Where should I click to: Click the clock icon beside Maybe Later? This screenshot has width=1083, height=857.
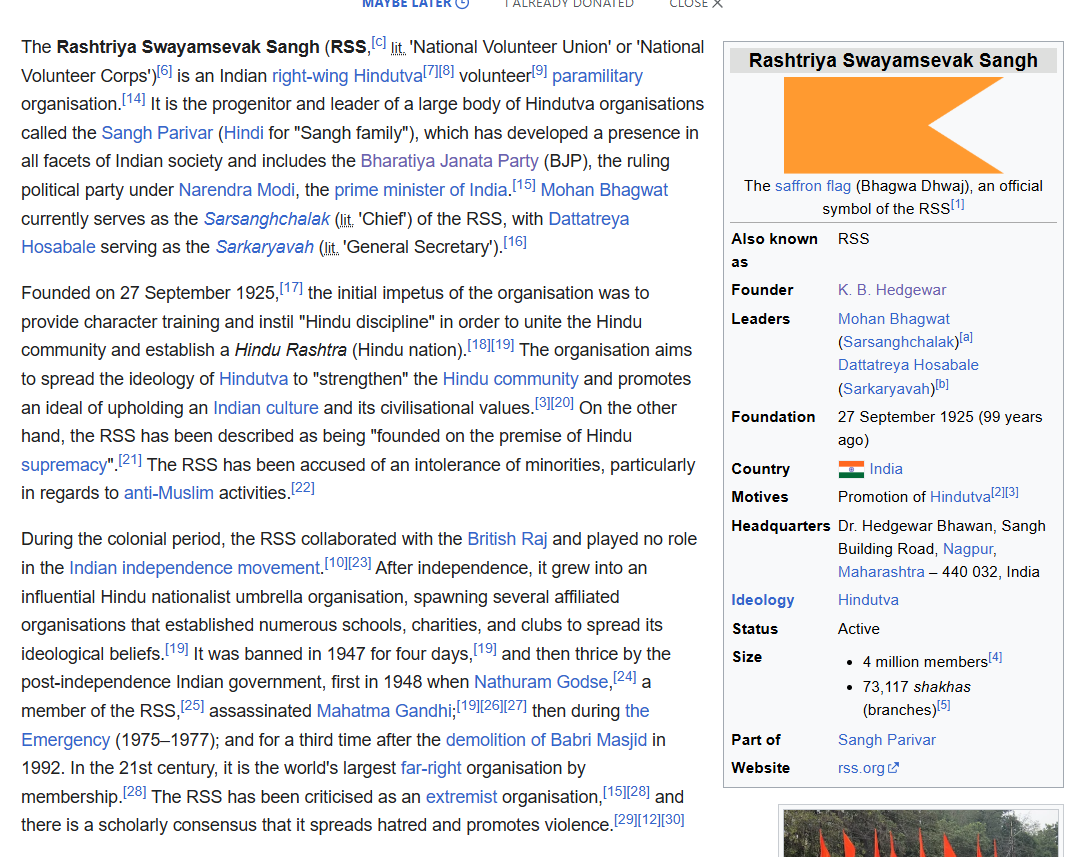(462, 4)
